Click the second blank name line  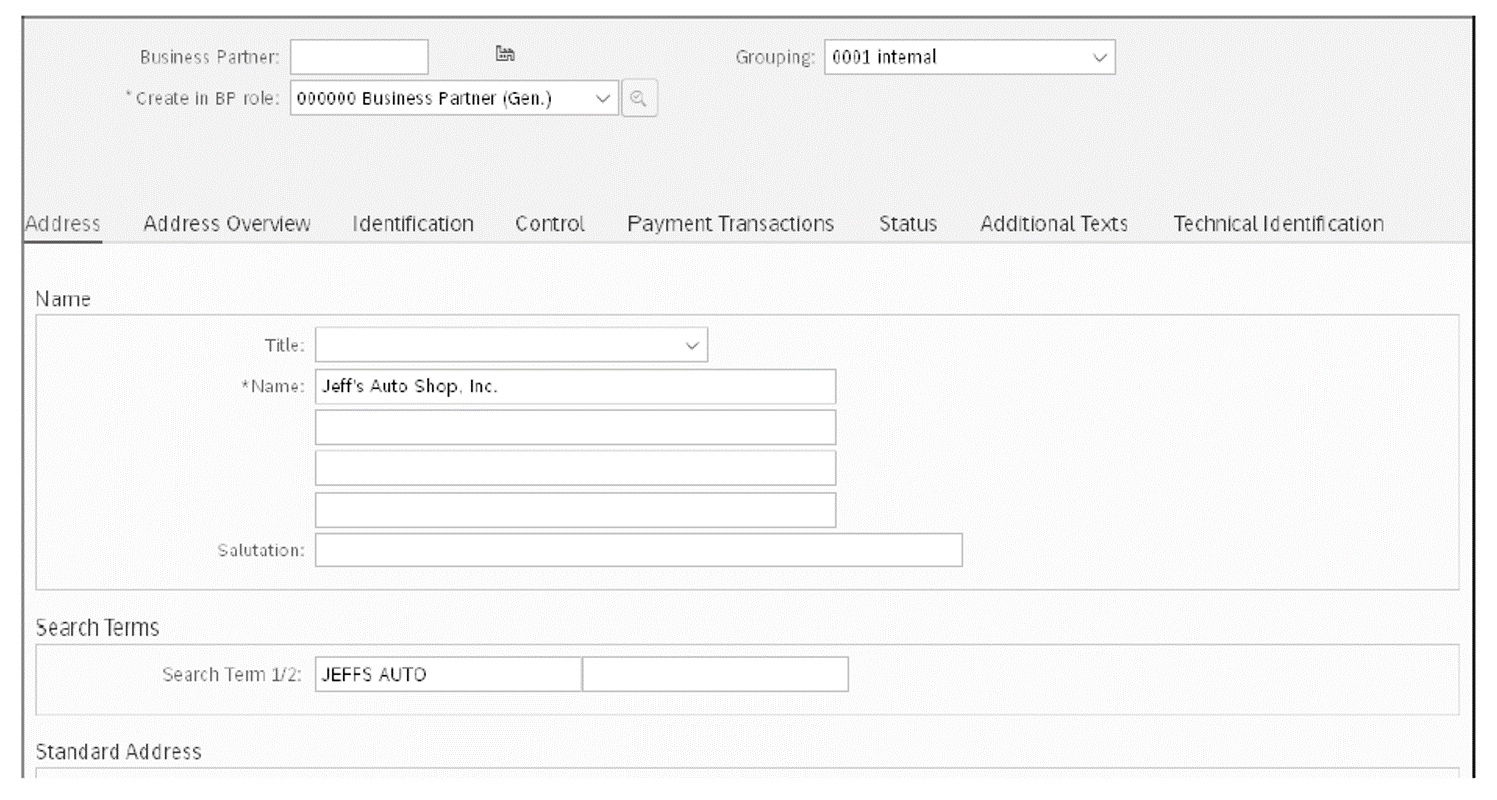click(x=575, y=427)
